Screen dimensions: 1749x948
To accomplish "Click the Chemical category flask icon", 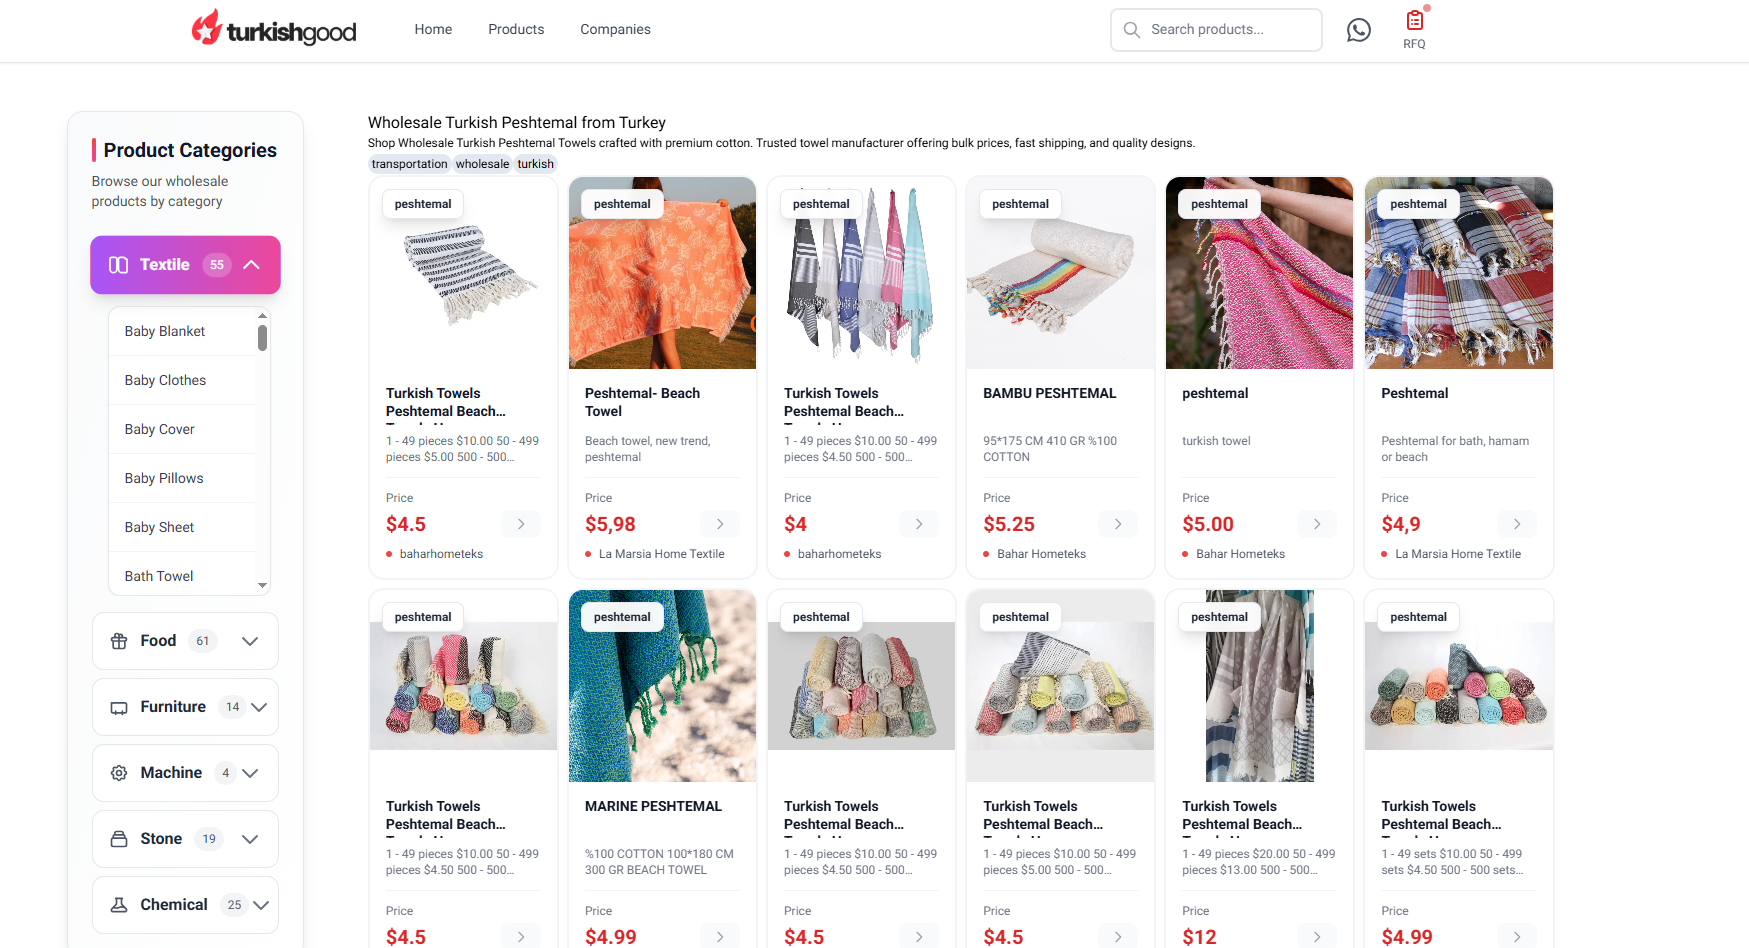I will [x=119, y=905].
